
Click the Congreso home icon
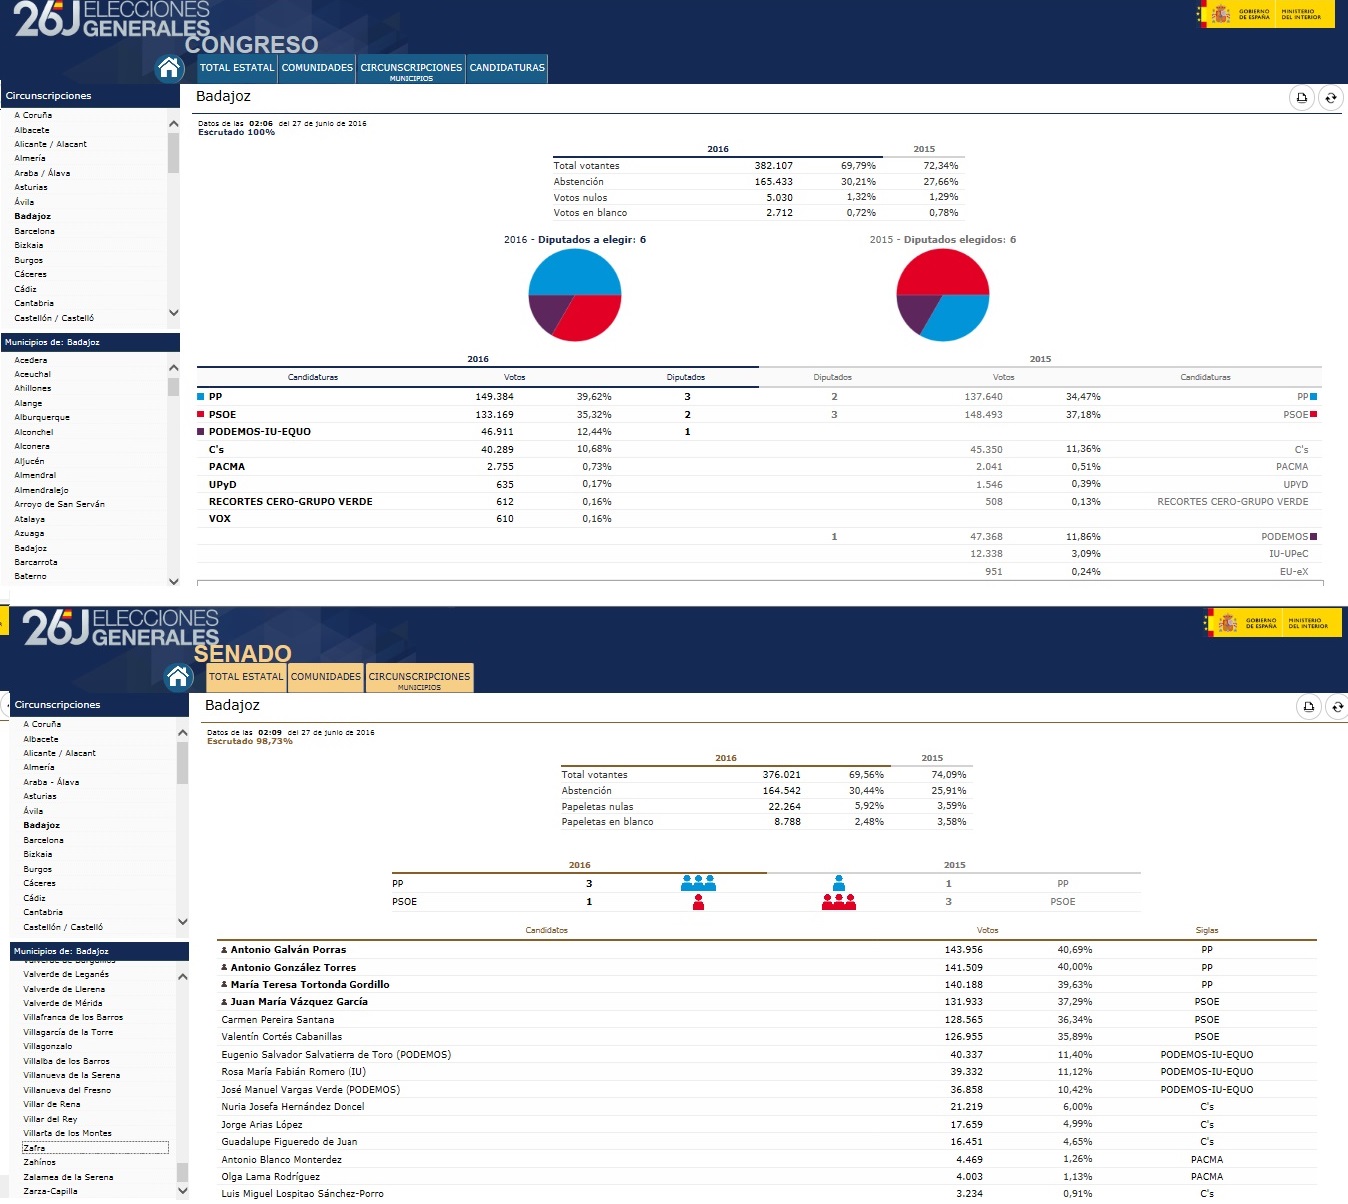[170, 68]
